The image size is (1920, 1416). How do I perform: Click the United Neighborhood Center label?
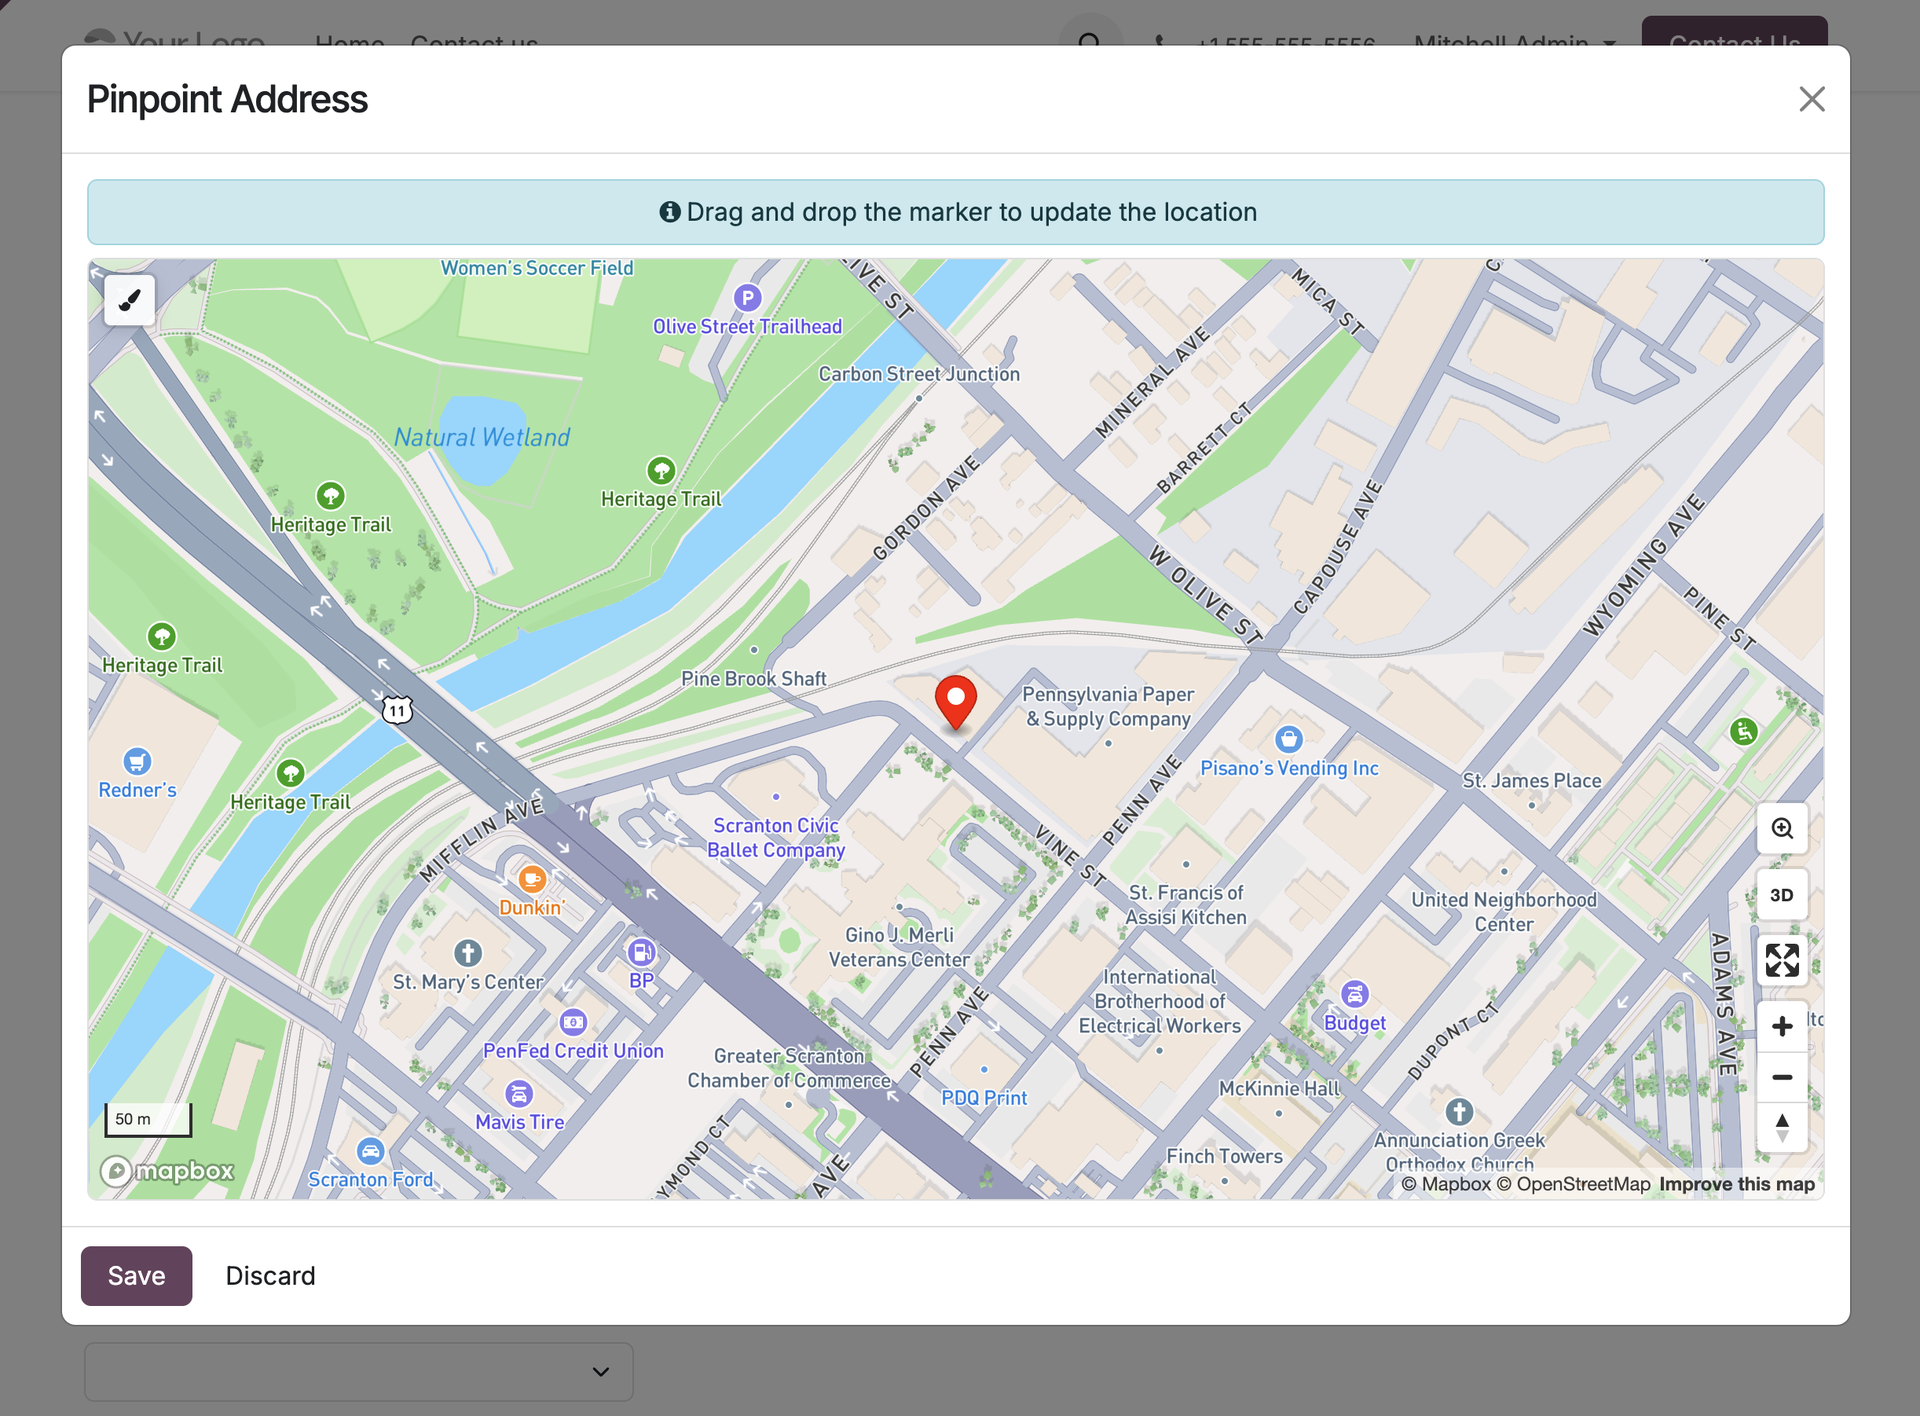pos(1504,912)
